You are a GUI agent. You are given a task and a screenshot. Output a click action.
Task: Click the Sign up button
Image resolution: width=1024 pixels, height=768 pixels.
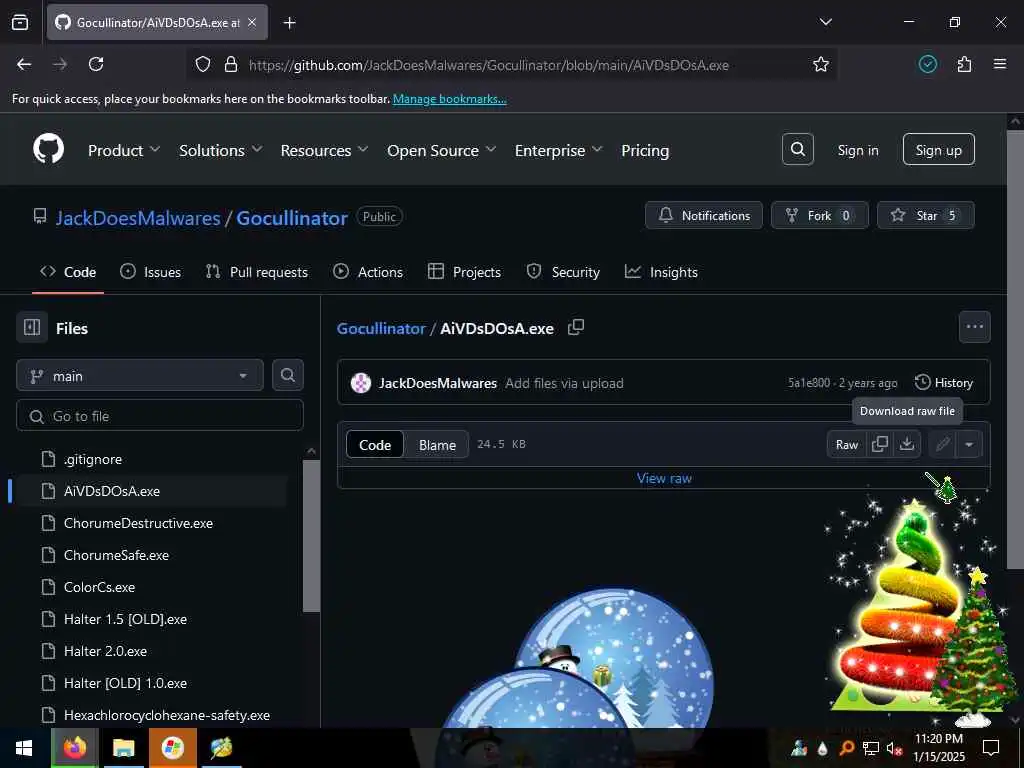(x=938, y=150)
